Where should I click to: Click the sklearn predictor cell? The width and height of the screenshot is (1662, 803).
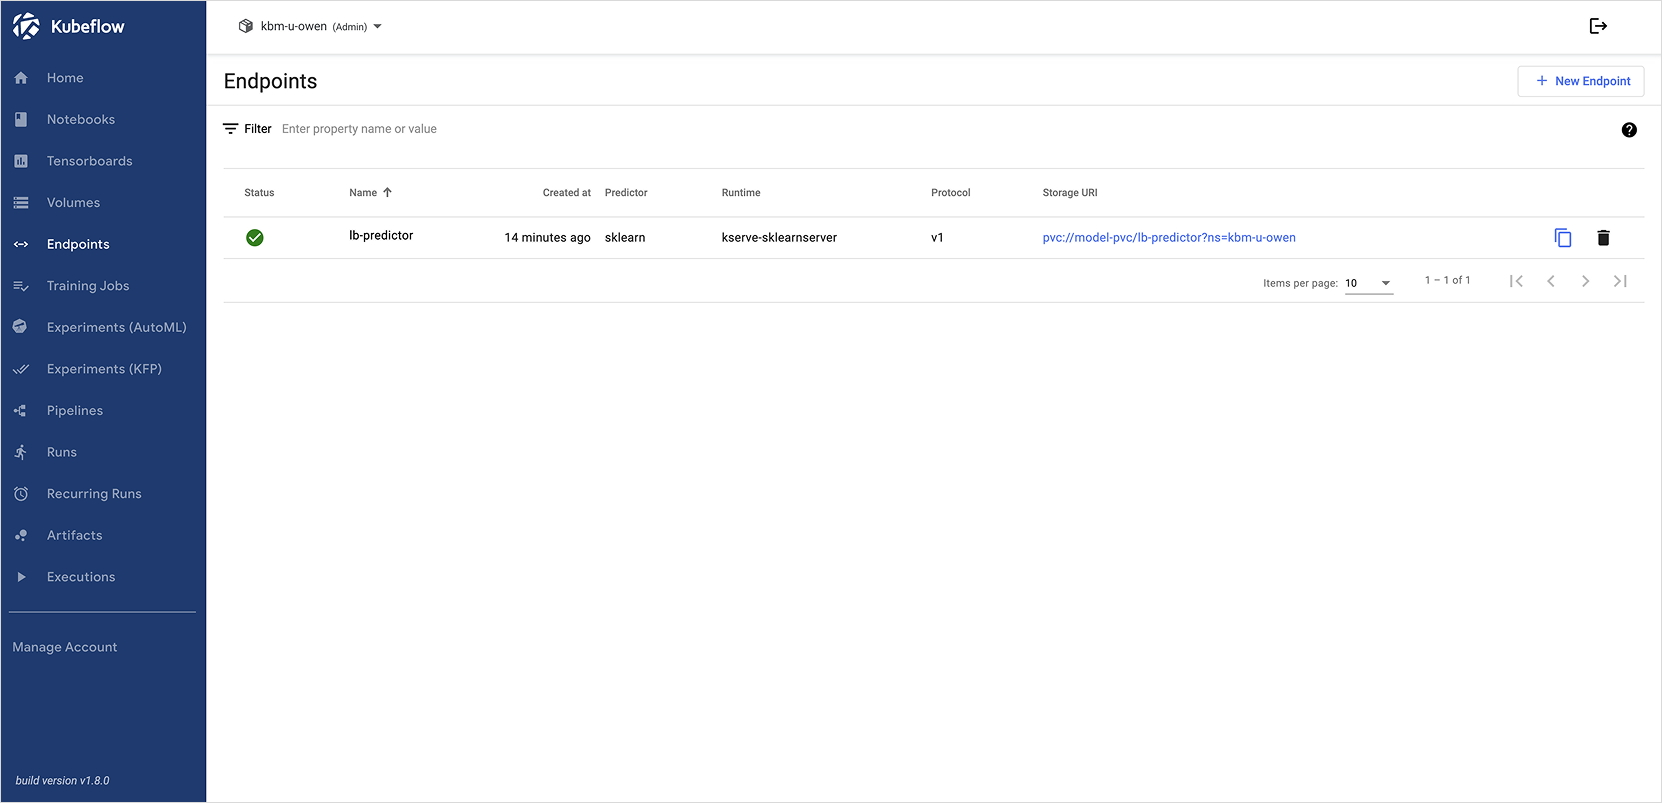click(625, 238)
